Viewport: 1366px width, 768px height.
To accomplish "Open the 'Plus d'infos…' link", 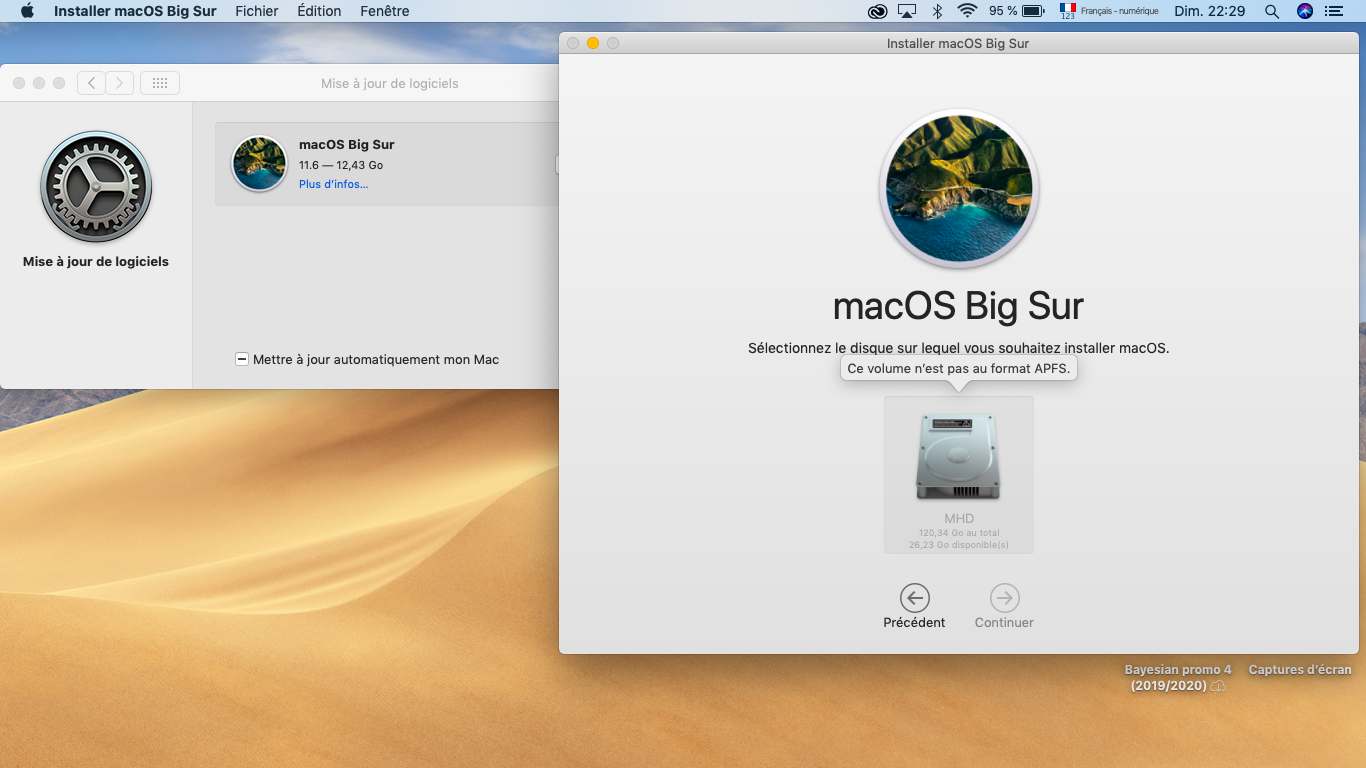I will click(333, 184).
